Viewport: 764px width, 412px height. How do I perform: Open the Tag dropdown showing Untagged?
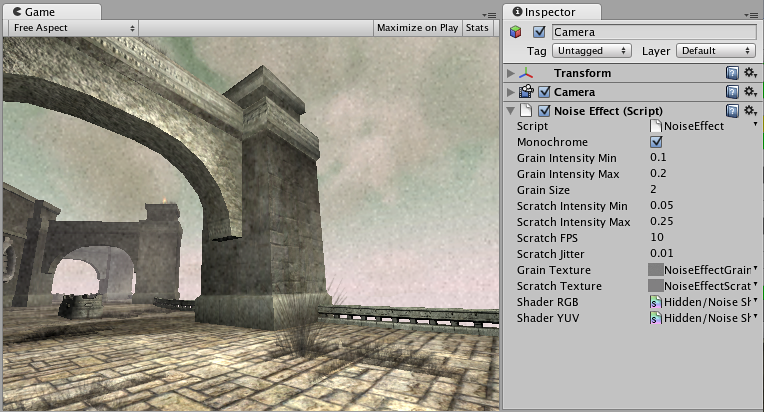[592, 51]
